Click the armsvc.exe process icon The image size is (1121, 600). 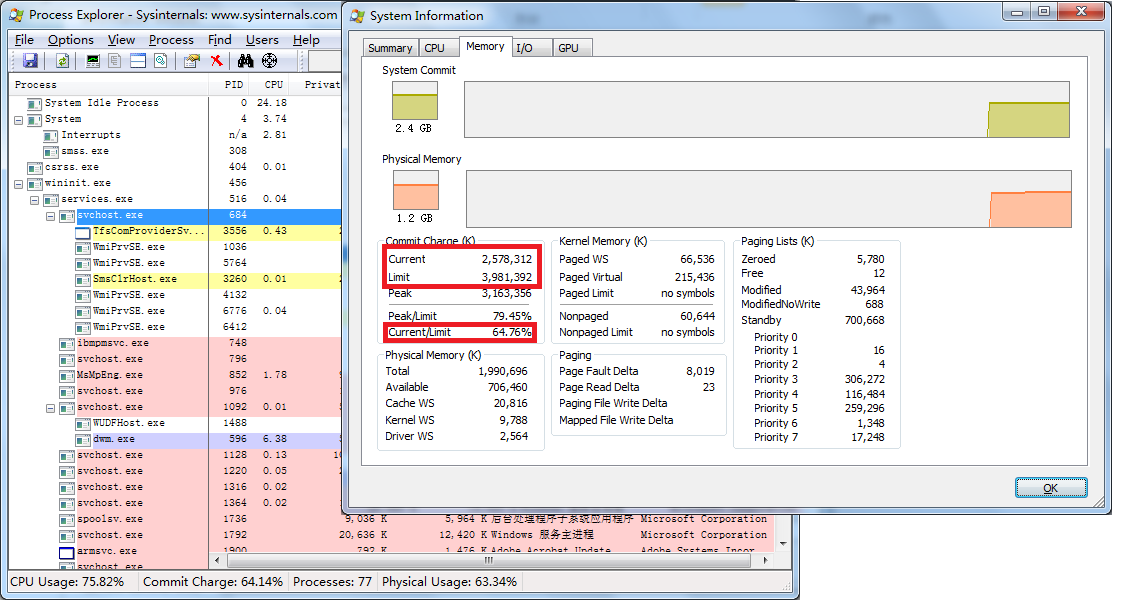[66, 552]
